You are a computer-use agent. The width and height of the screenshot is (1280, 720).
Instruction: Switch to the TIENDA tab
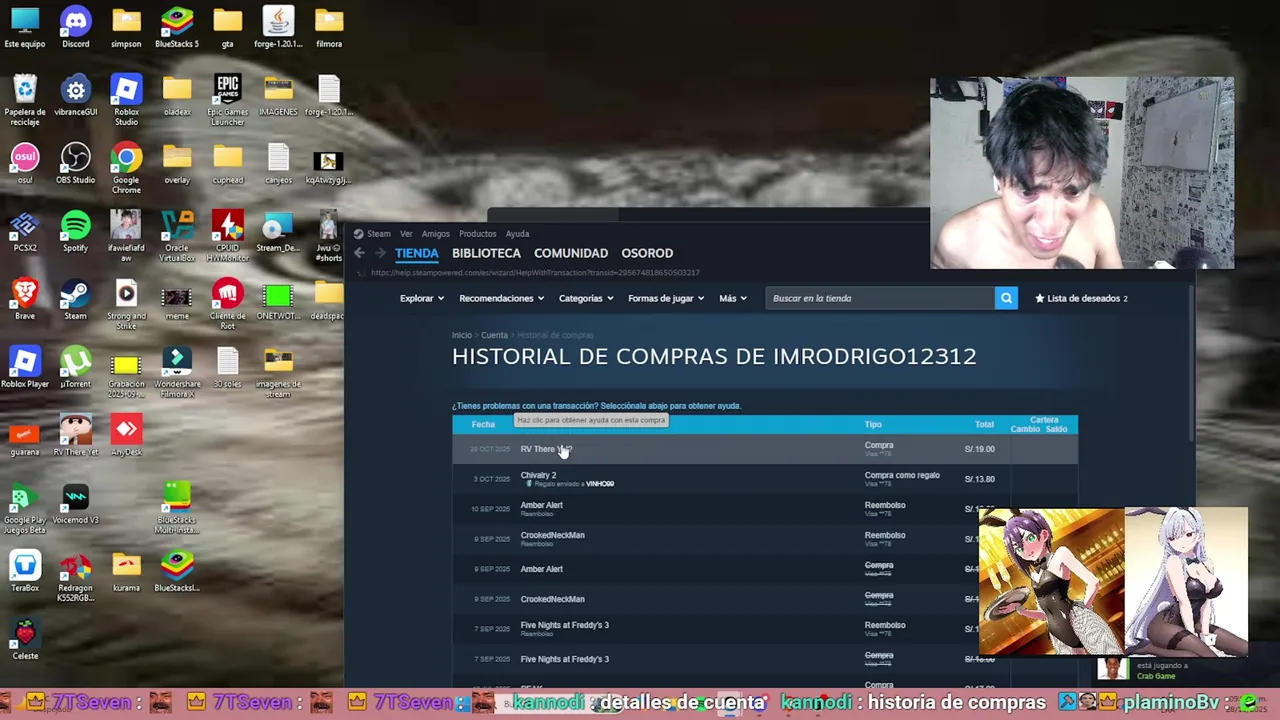(x=417, y=253)
